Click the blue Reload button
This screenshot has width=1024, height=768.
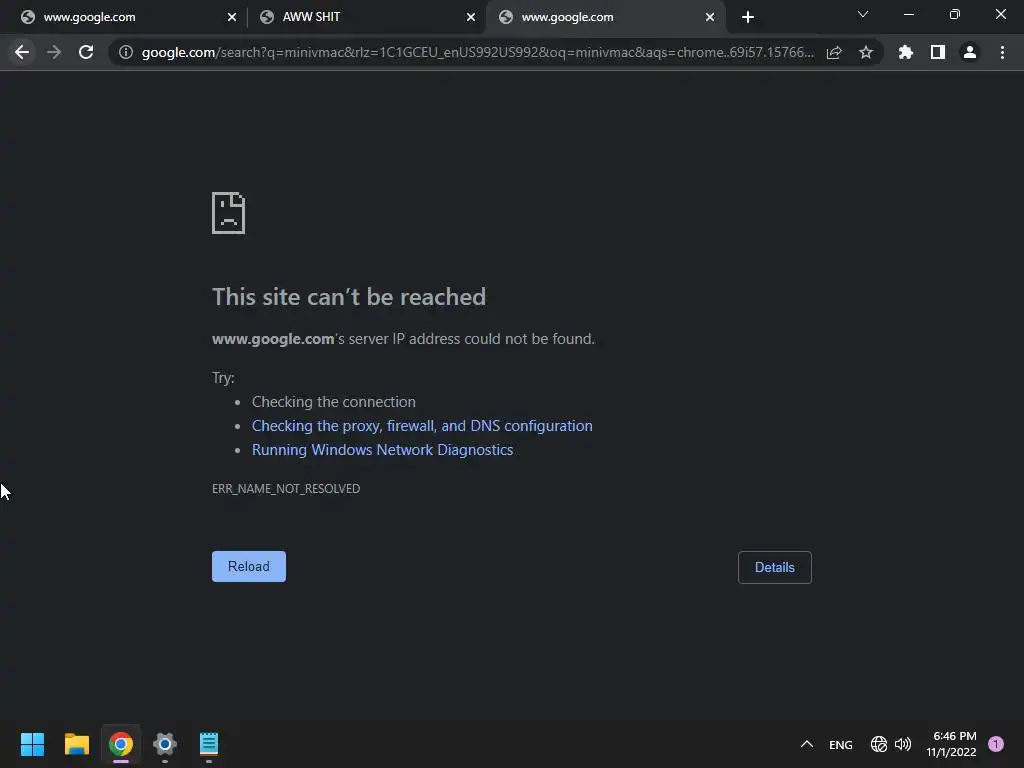point(249,566)
